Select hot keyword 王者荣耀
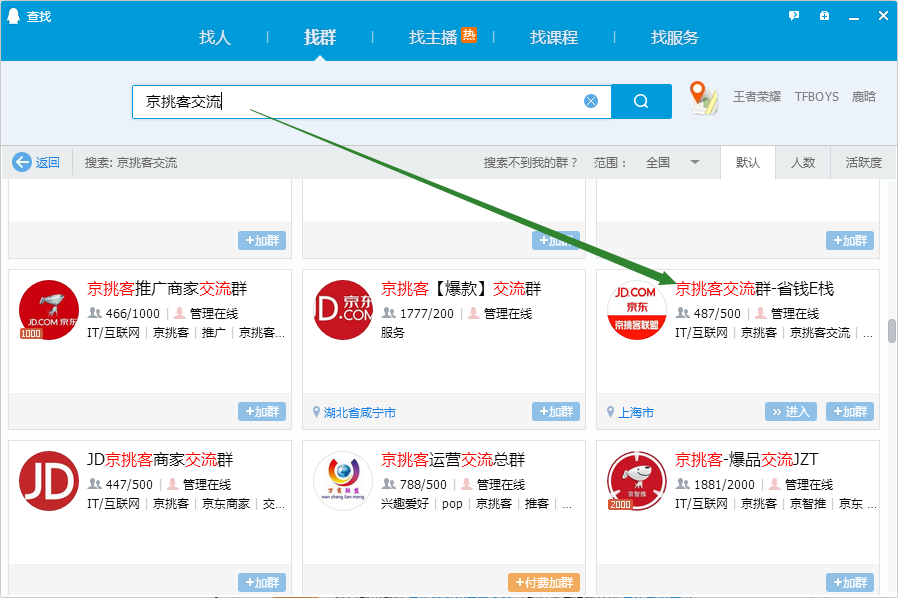The image size is (898, 598). (757, 97)
